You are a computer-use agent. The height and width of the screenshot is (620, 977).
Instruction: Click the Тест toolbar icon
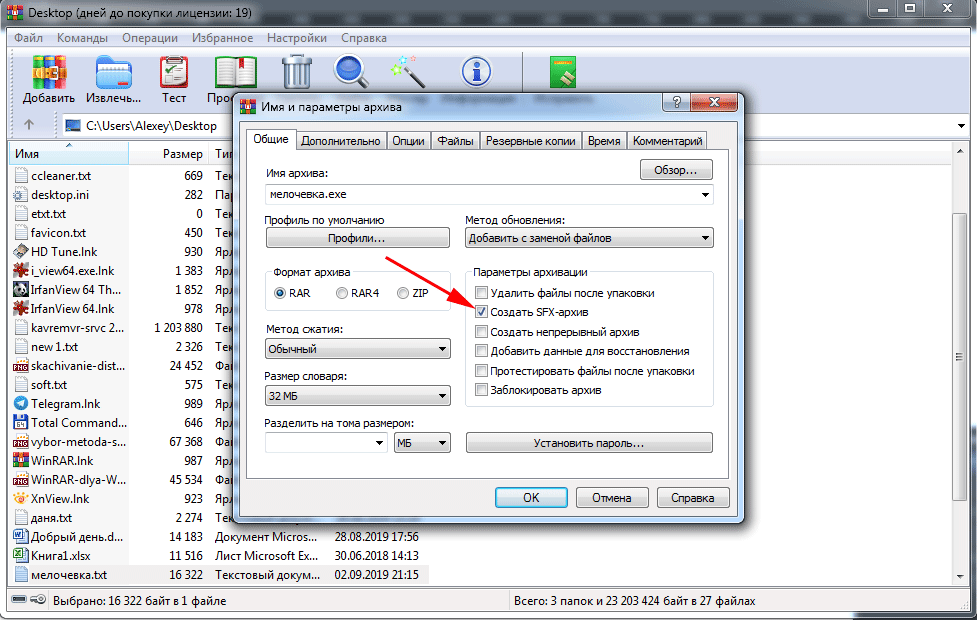174,72
